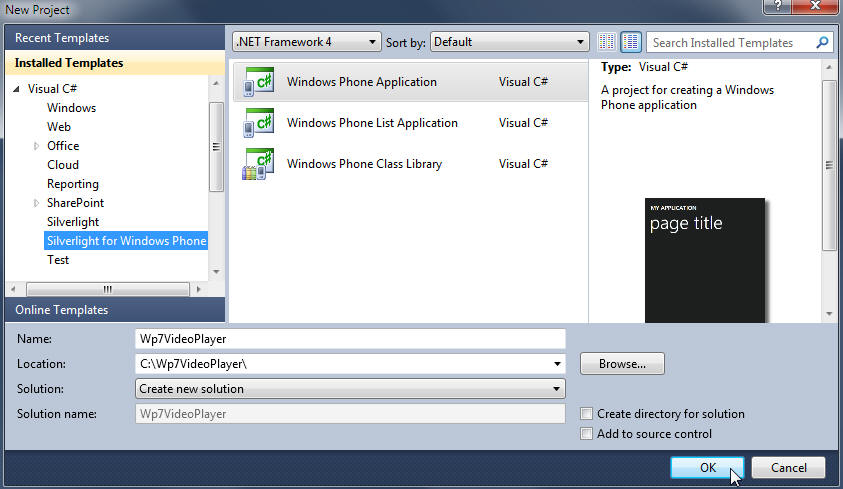Click the Solution name field
Screen dimensions: 843x489
tap(350, 414)
